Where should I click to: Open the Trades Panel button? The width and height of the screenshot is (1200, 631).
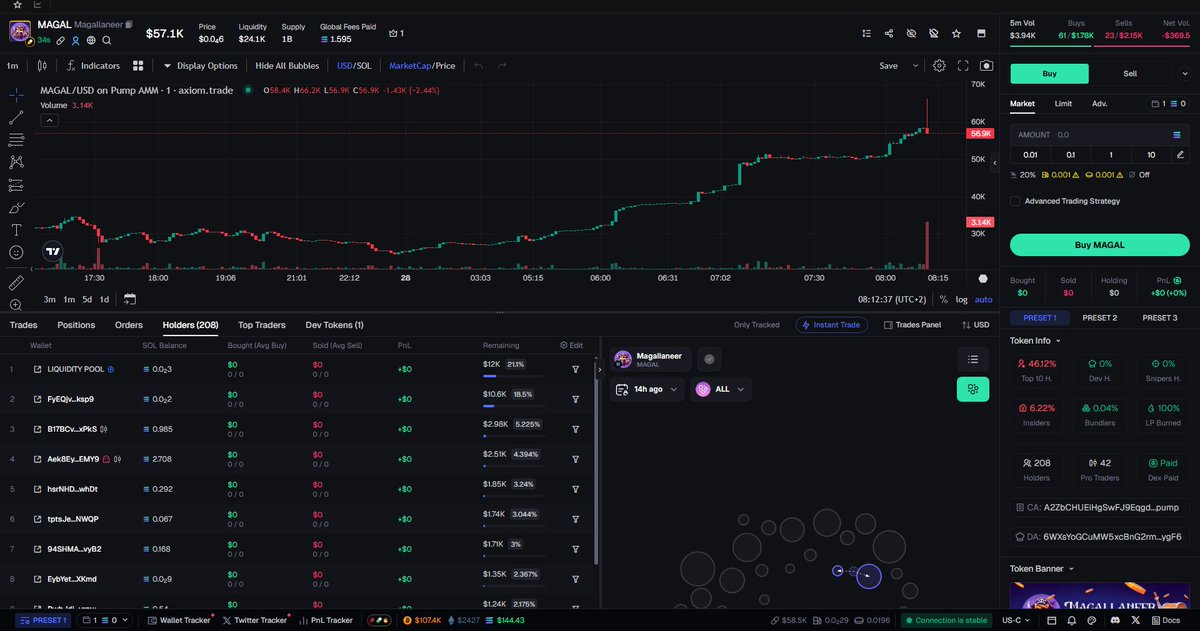click(912, 325)
